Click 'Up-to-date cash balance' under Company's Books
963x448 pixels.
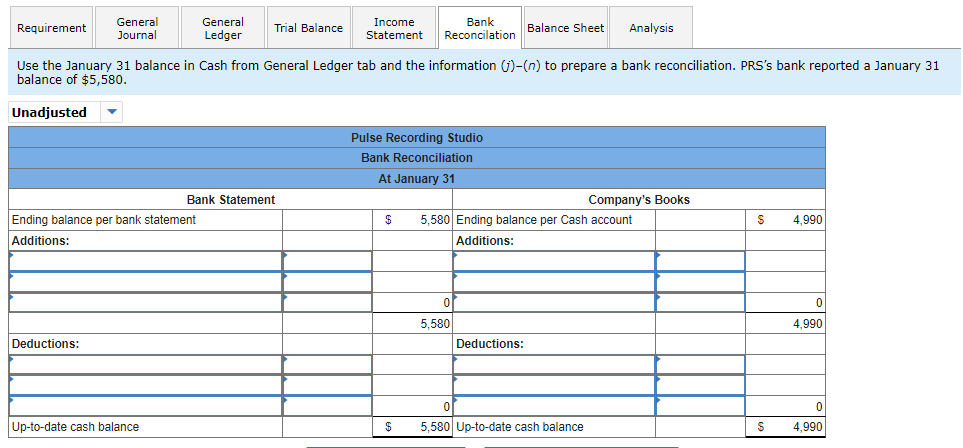coord(520,426)
